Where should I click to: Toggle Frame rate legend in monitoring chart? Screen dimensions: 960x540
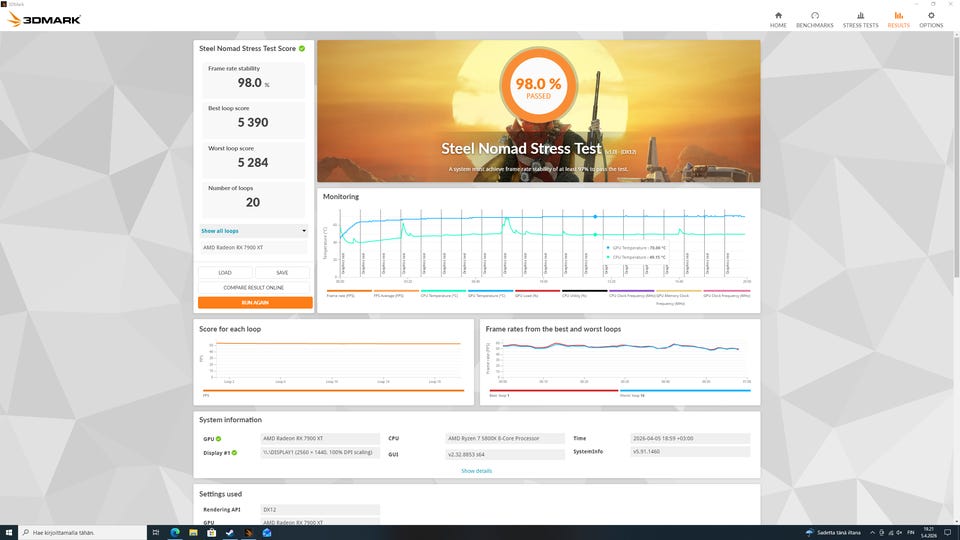349,293
